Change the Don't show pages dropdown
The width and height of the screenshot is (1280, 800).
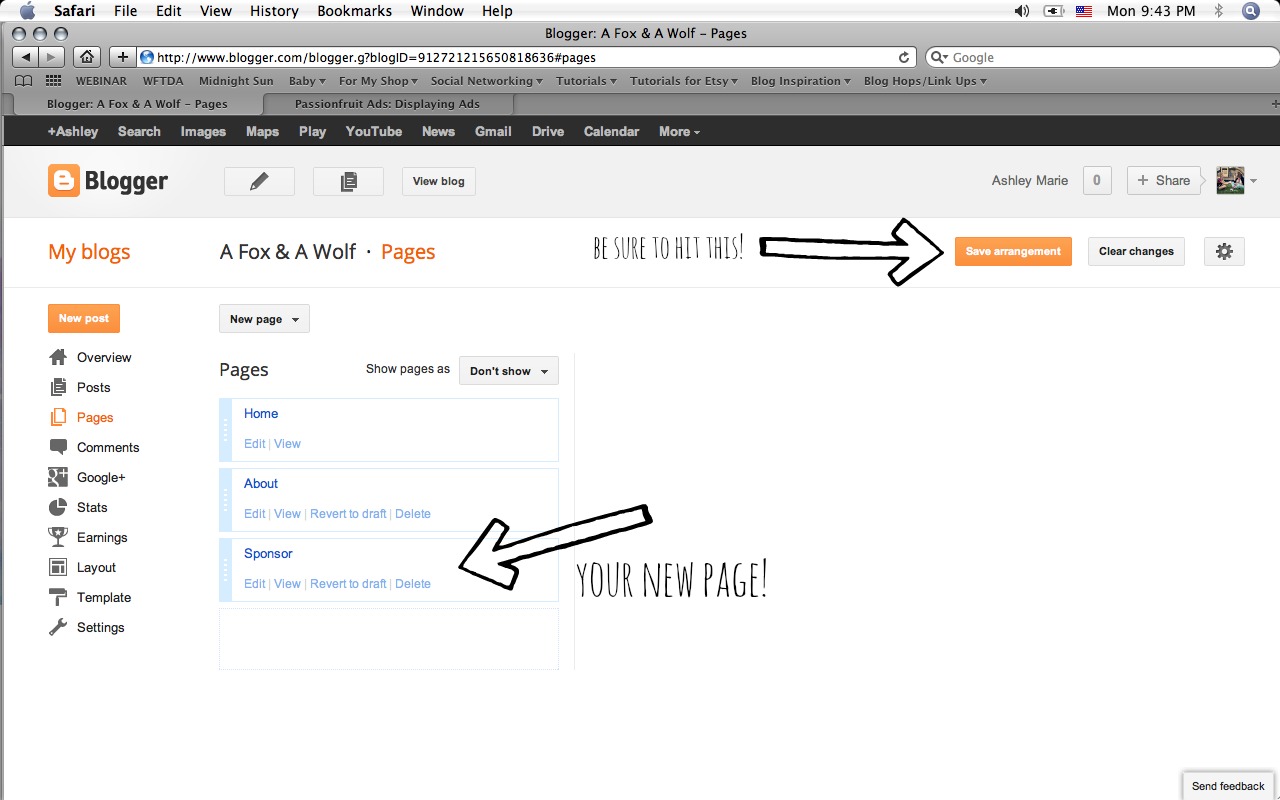click(x=508, y=370)
